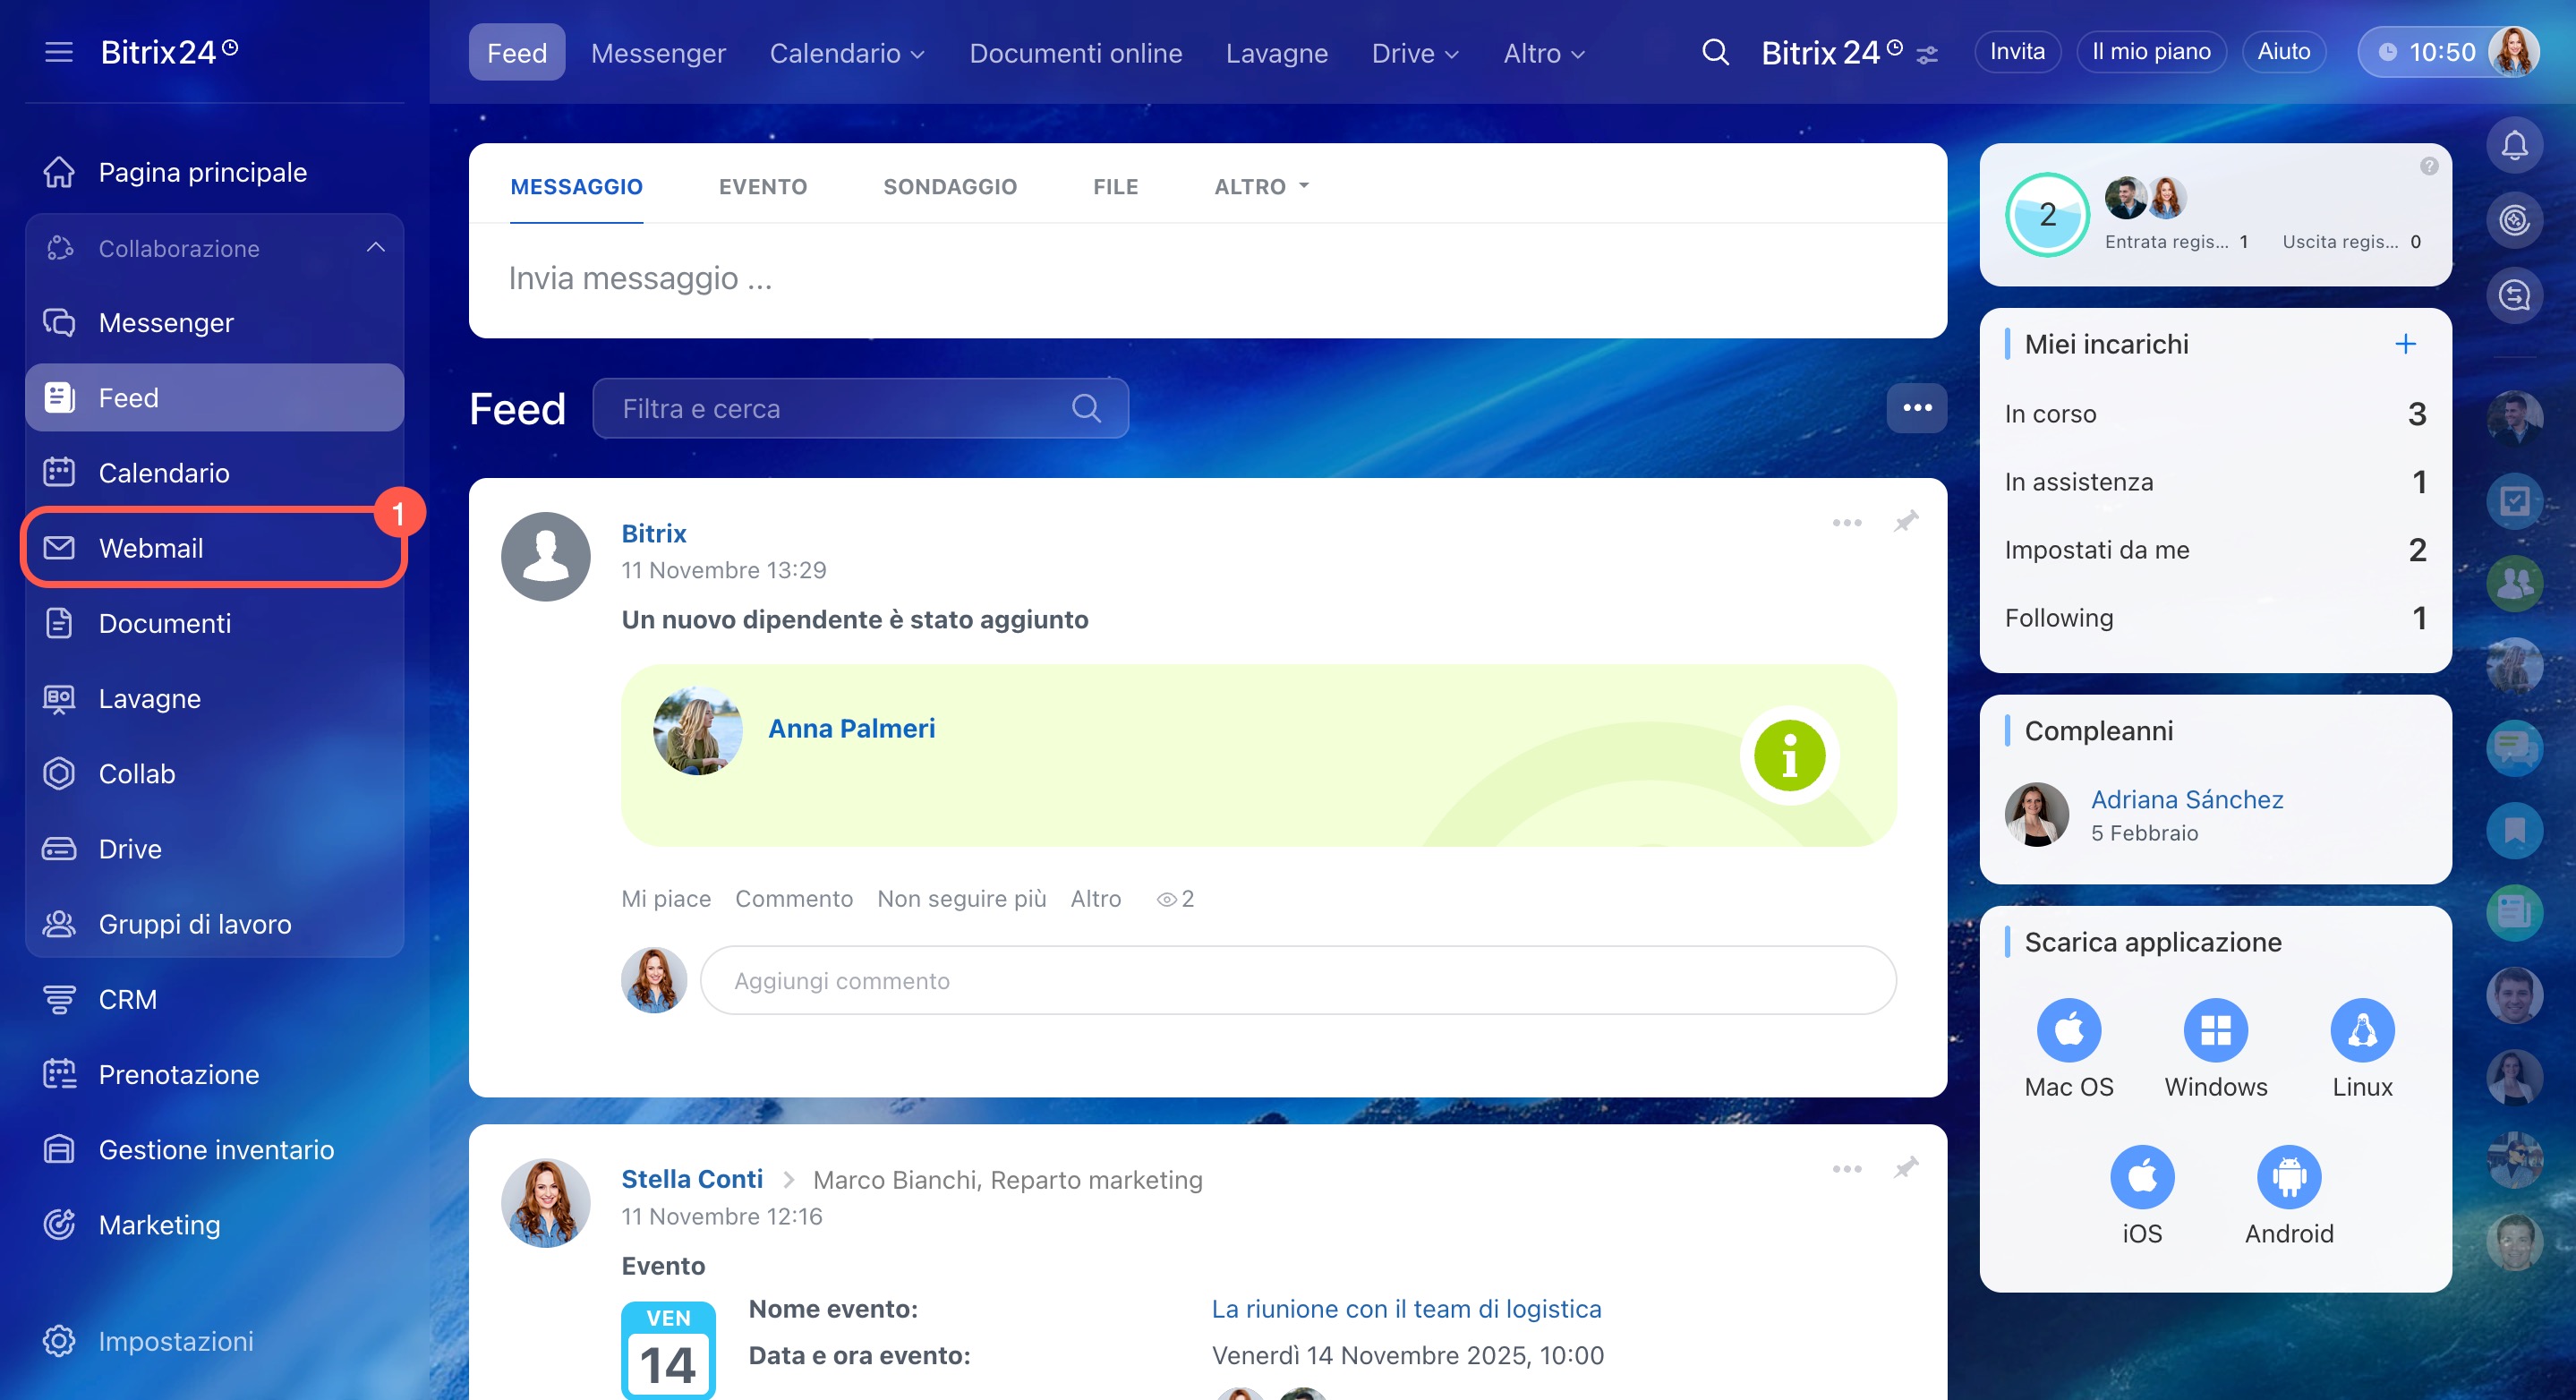Add a new task with plus icon
Screen dimensions: 2576x1400
pyautogui.click(x=2405, y=344)
